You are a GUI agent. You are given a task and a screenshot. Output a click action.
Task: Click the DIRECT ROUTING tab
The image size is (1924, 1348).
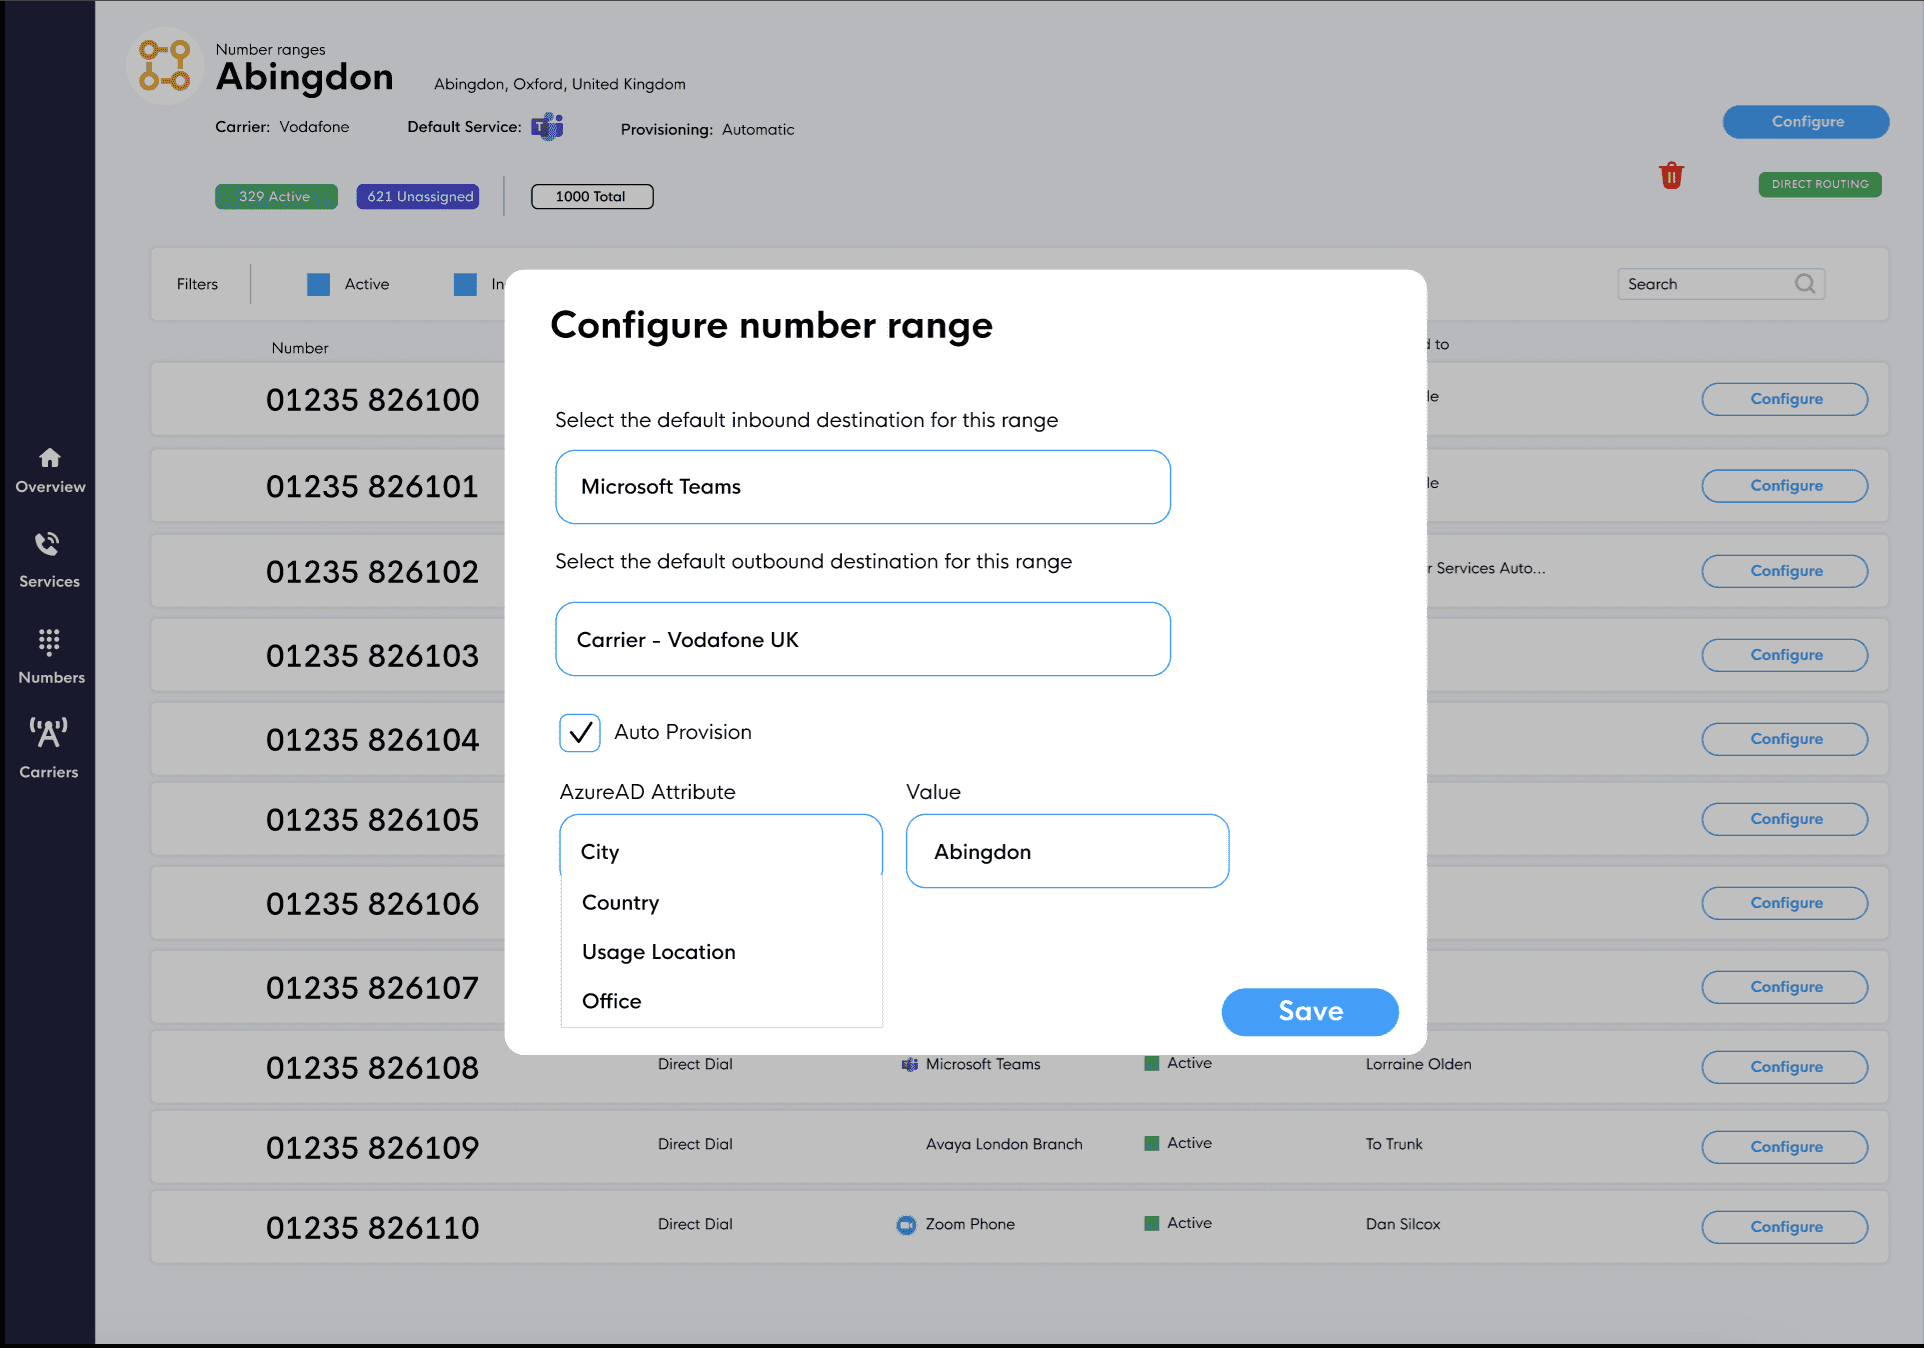tap(1819, 184)
